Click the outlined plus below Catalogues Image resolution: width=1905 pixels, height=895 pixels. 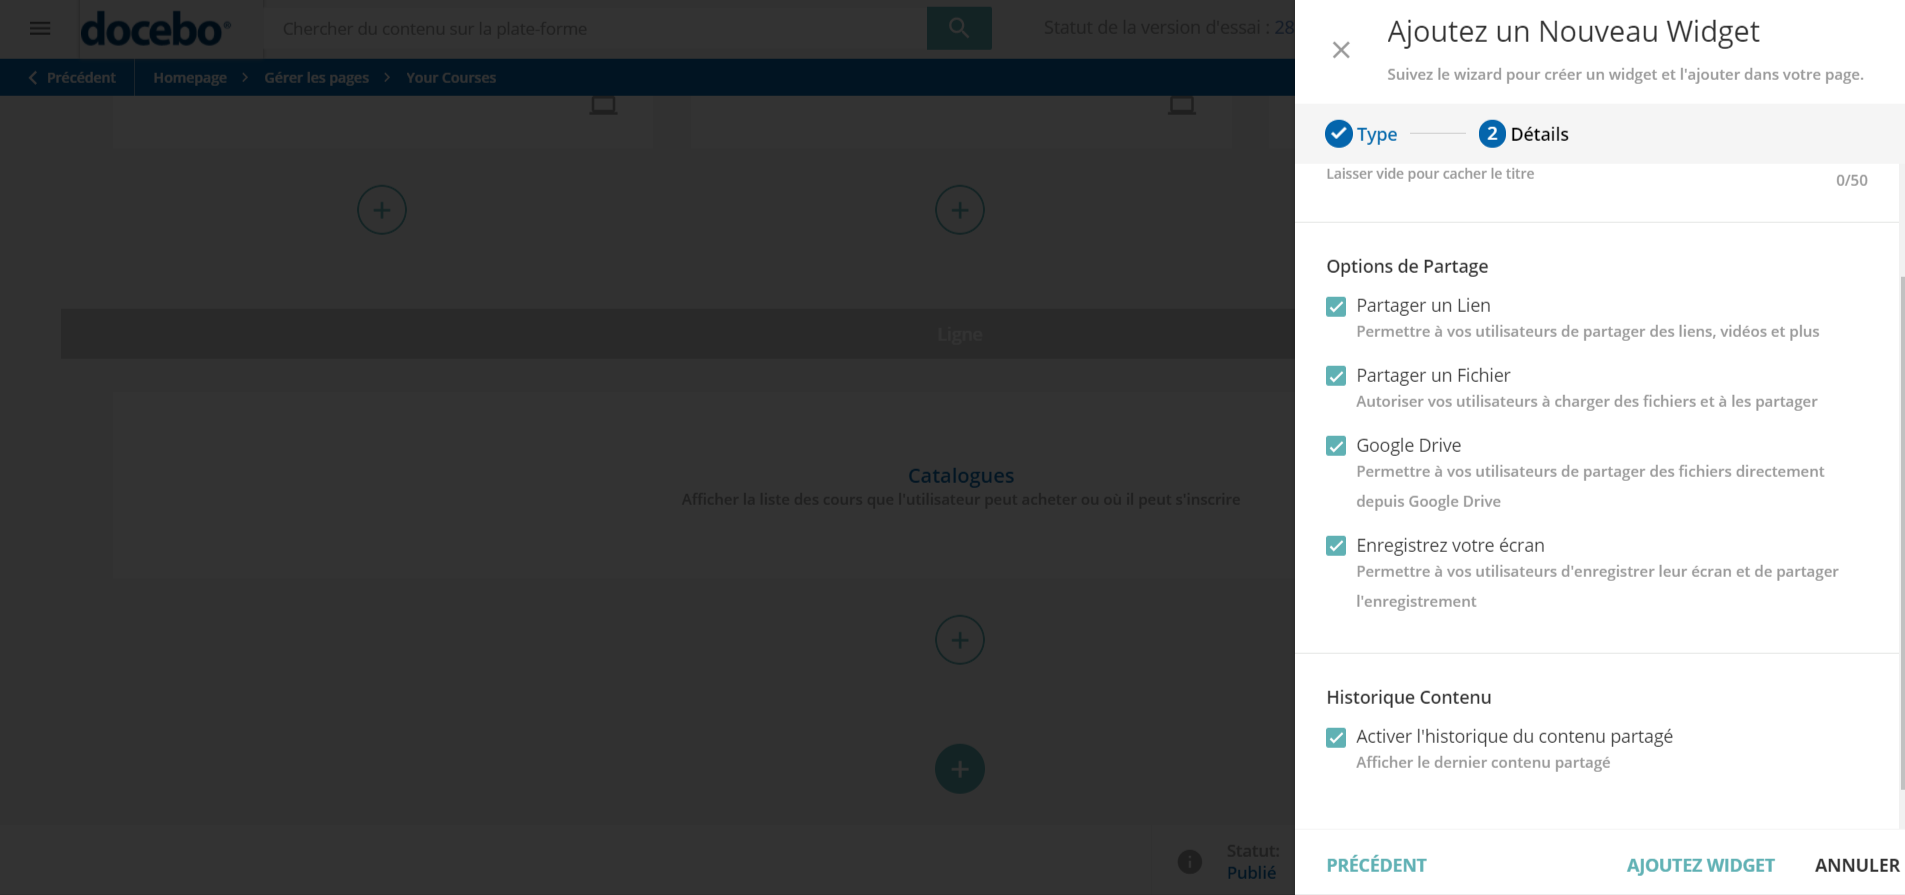click(x=960, y=640)
